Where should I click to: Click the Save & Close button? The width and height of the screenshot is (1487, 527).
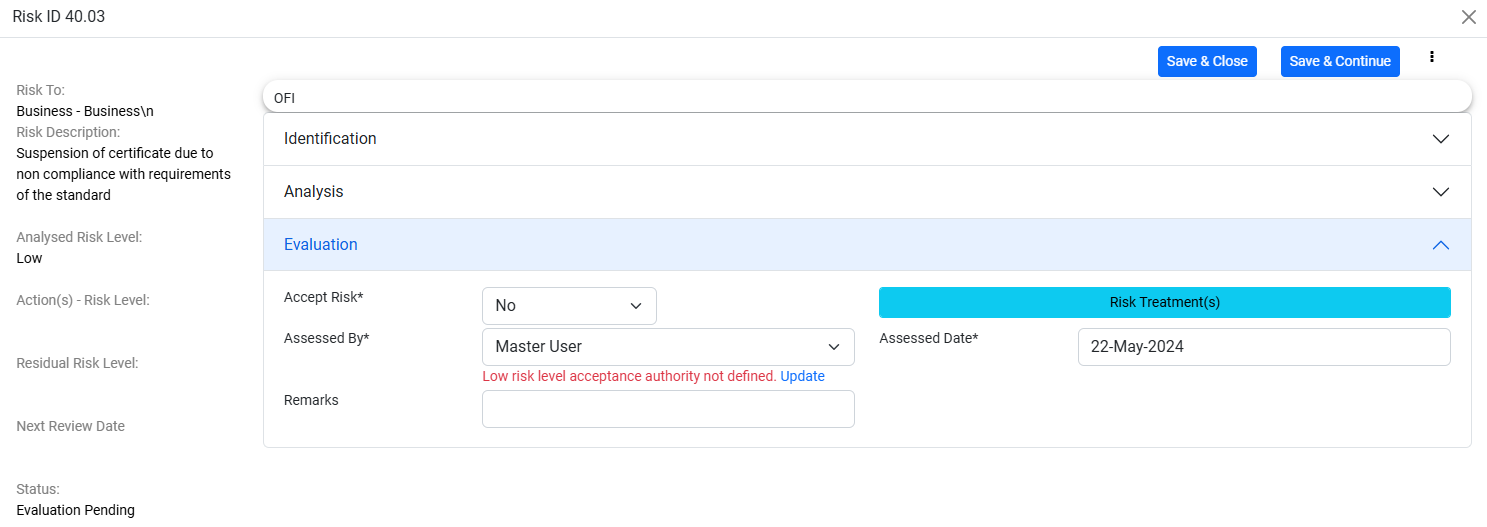[1206, 61]
